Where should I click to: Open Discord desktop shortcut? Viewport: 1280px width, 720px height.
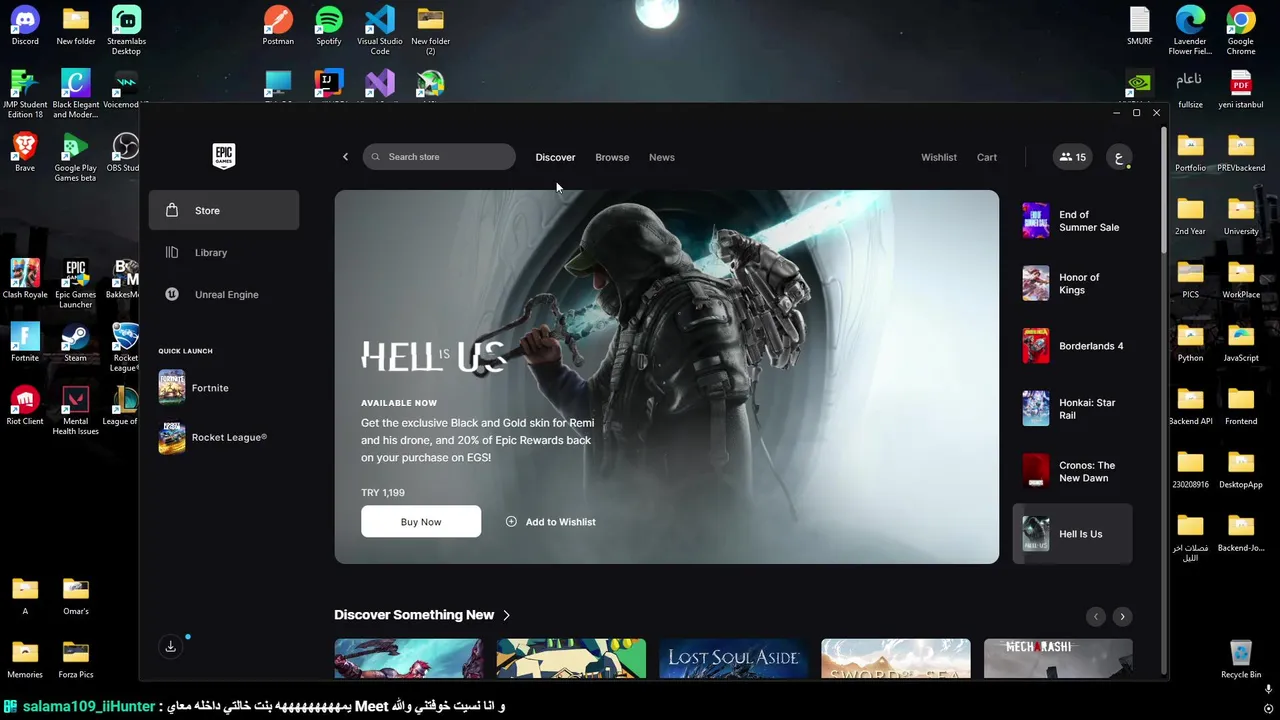coord(25,26)
